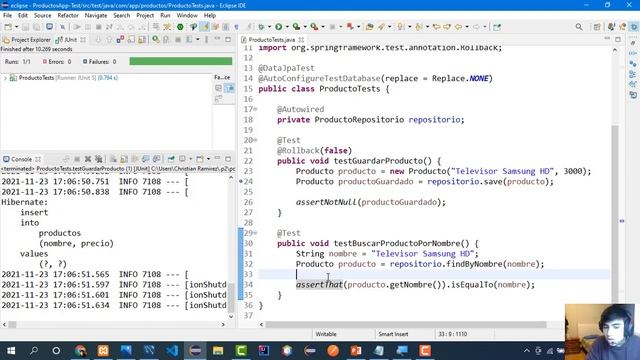The image size is (640, 360).
Task: Click the Open Perspective icon
Action: (x=597, y=27)
